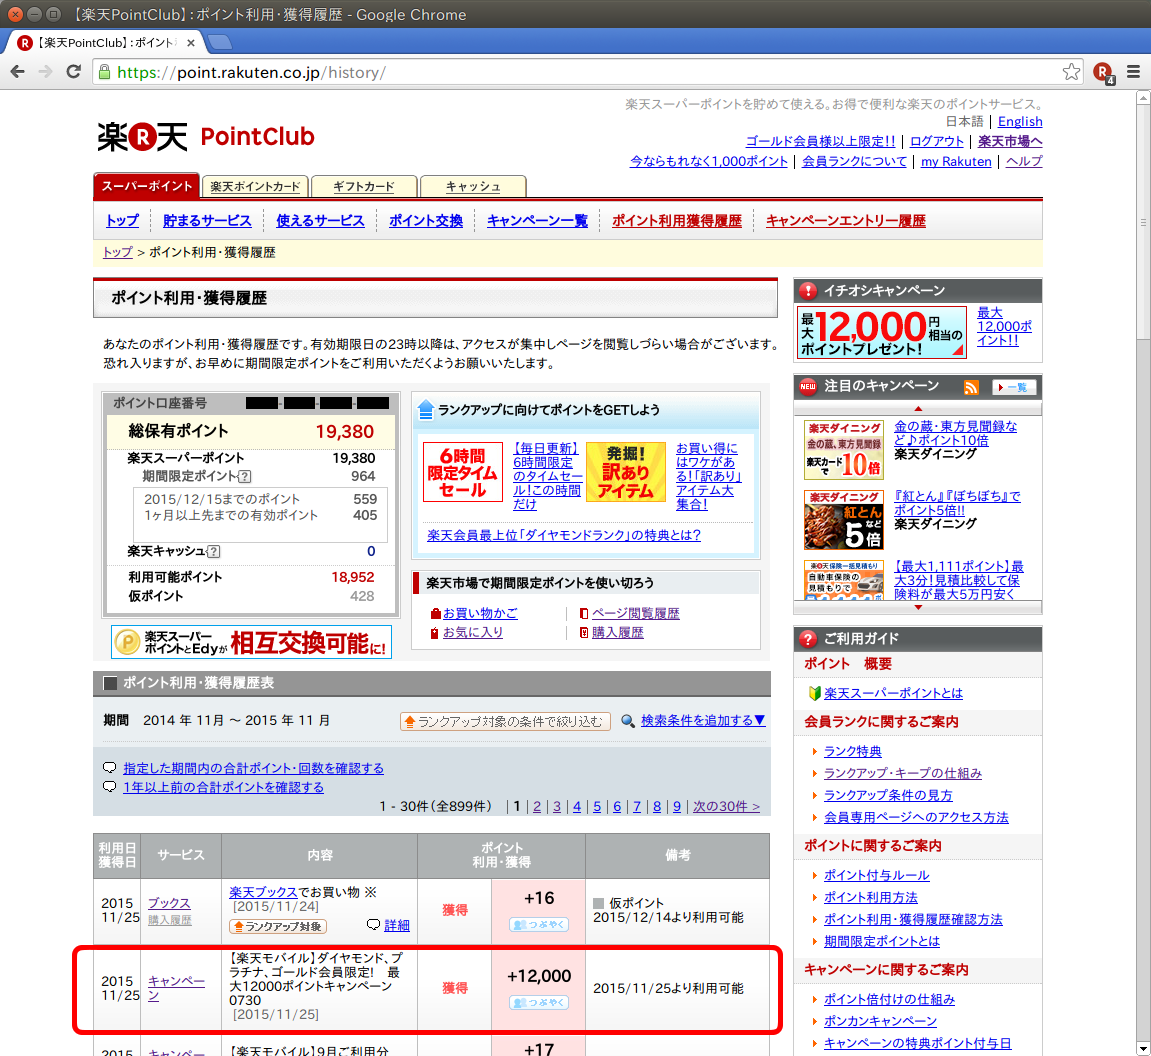The width and height of the screenshot is (1151, 1056).
Task: Click the 一覧 button in 注目のキャンペーン
Action: pos(1014,387)
